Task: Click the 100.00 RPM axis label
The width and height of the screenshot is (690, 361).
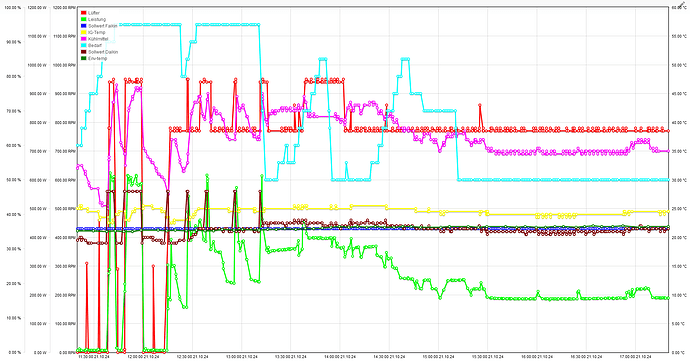Action: point(65,324)
